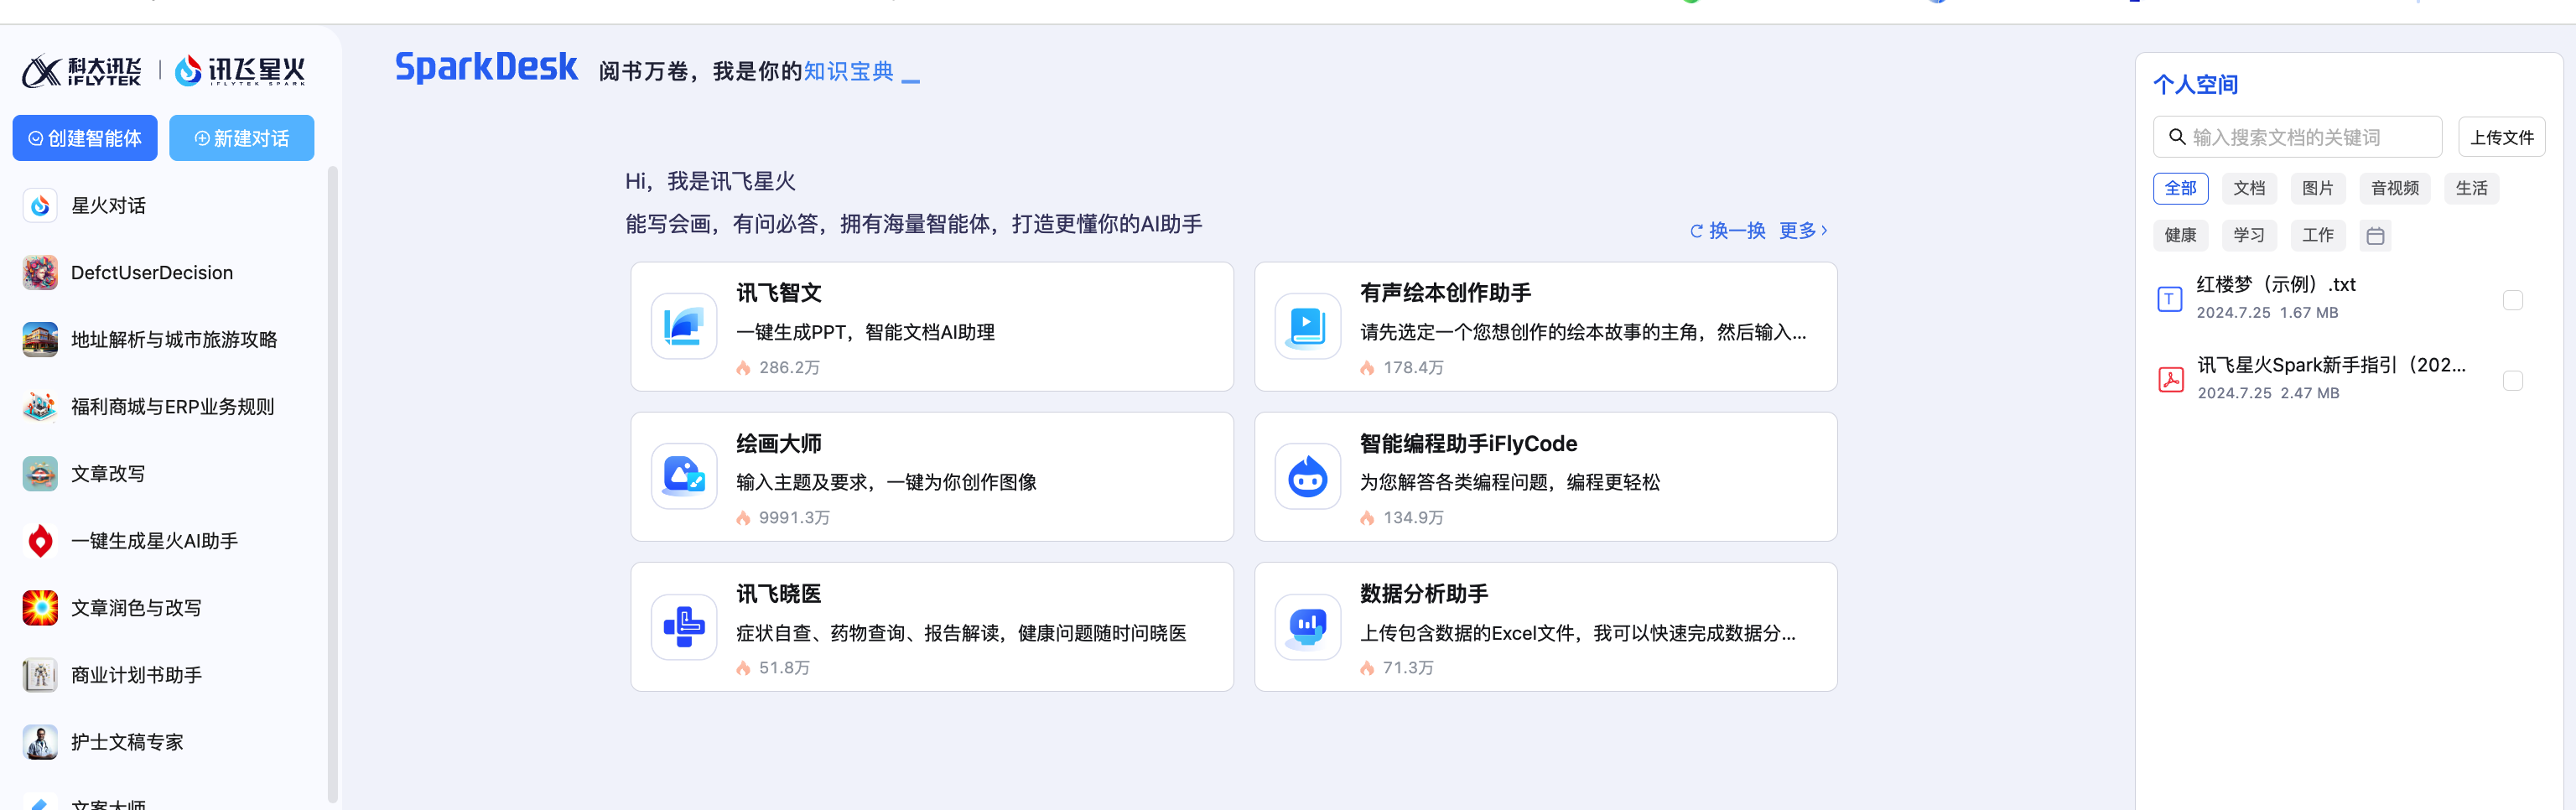2576x810 pixels.
Task: Click 福利商城与ERP业务规则 sidebar label
Action: (172, 407)
